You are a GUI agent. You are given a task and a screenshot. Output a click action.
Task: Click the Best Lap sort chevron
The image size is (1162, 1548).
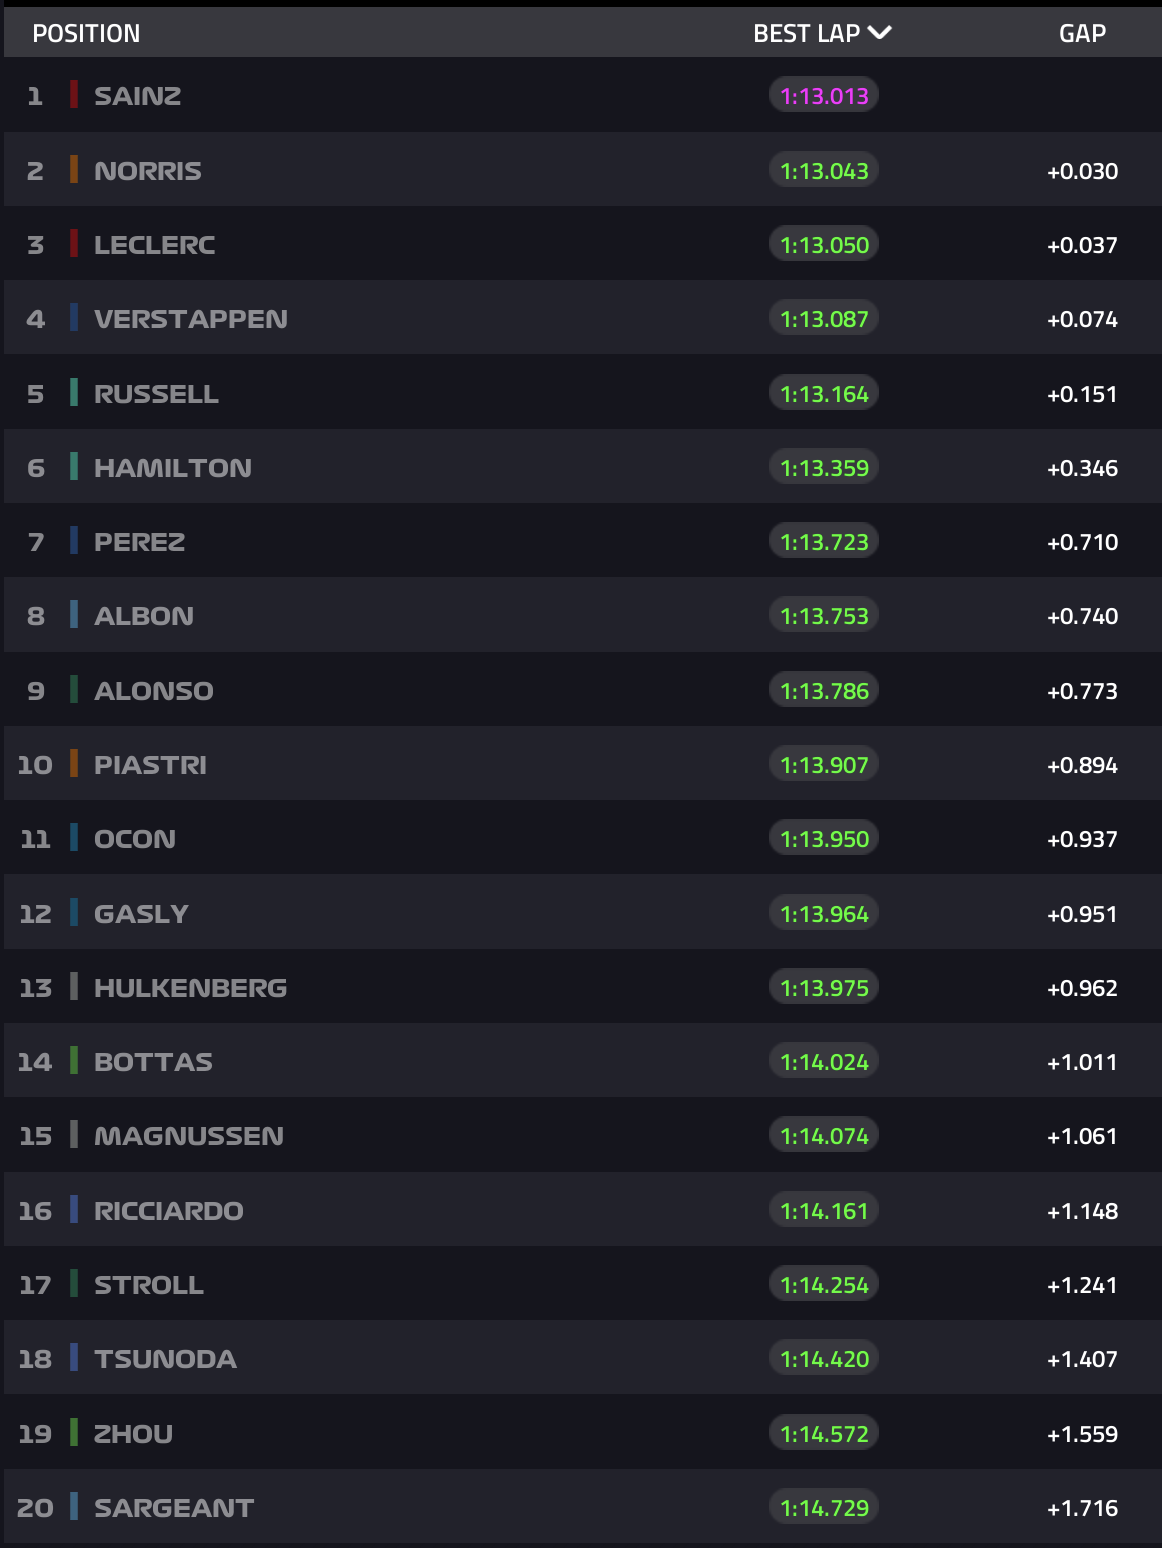tap(880, 33)
